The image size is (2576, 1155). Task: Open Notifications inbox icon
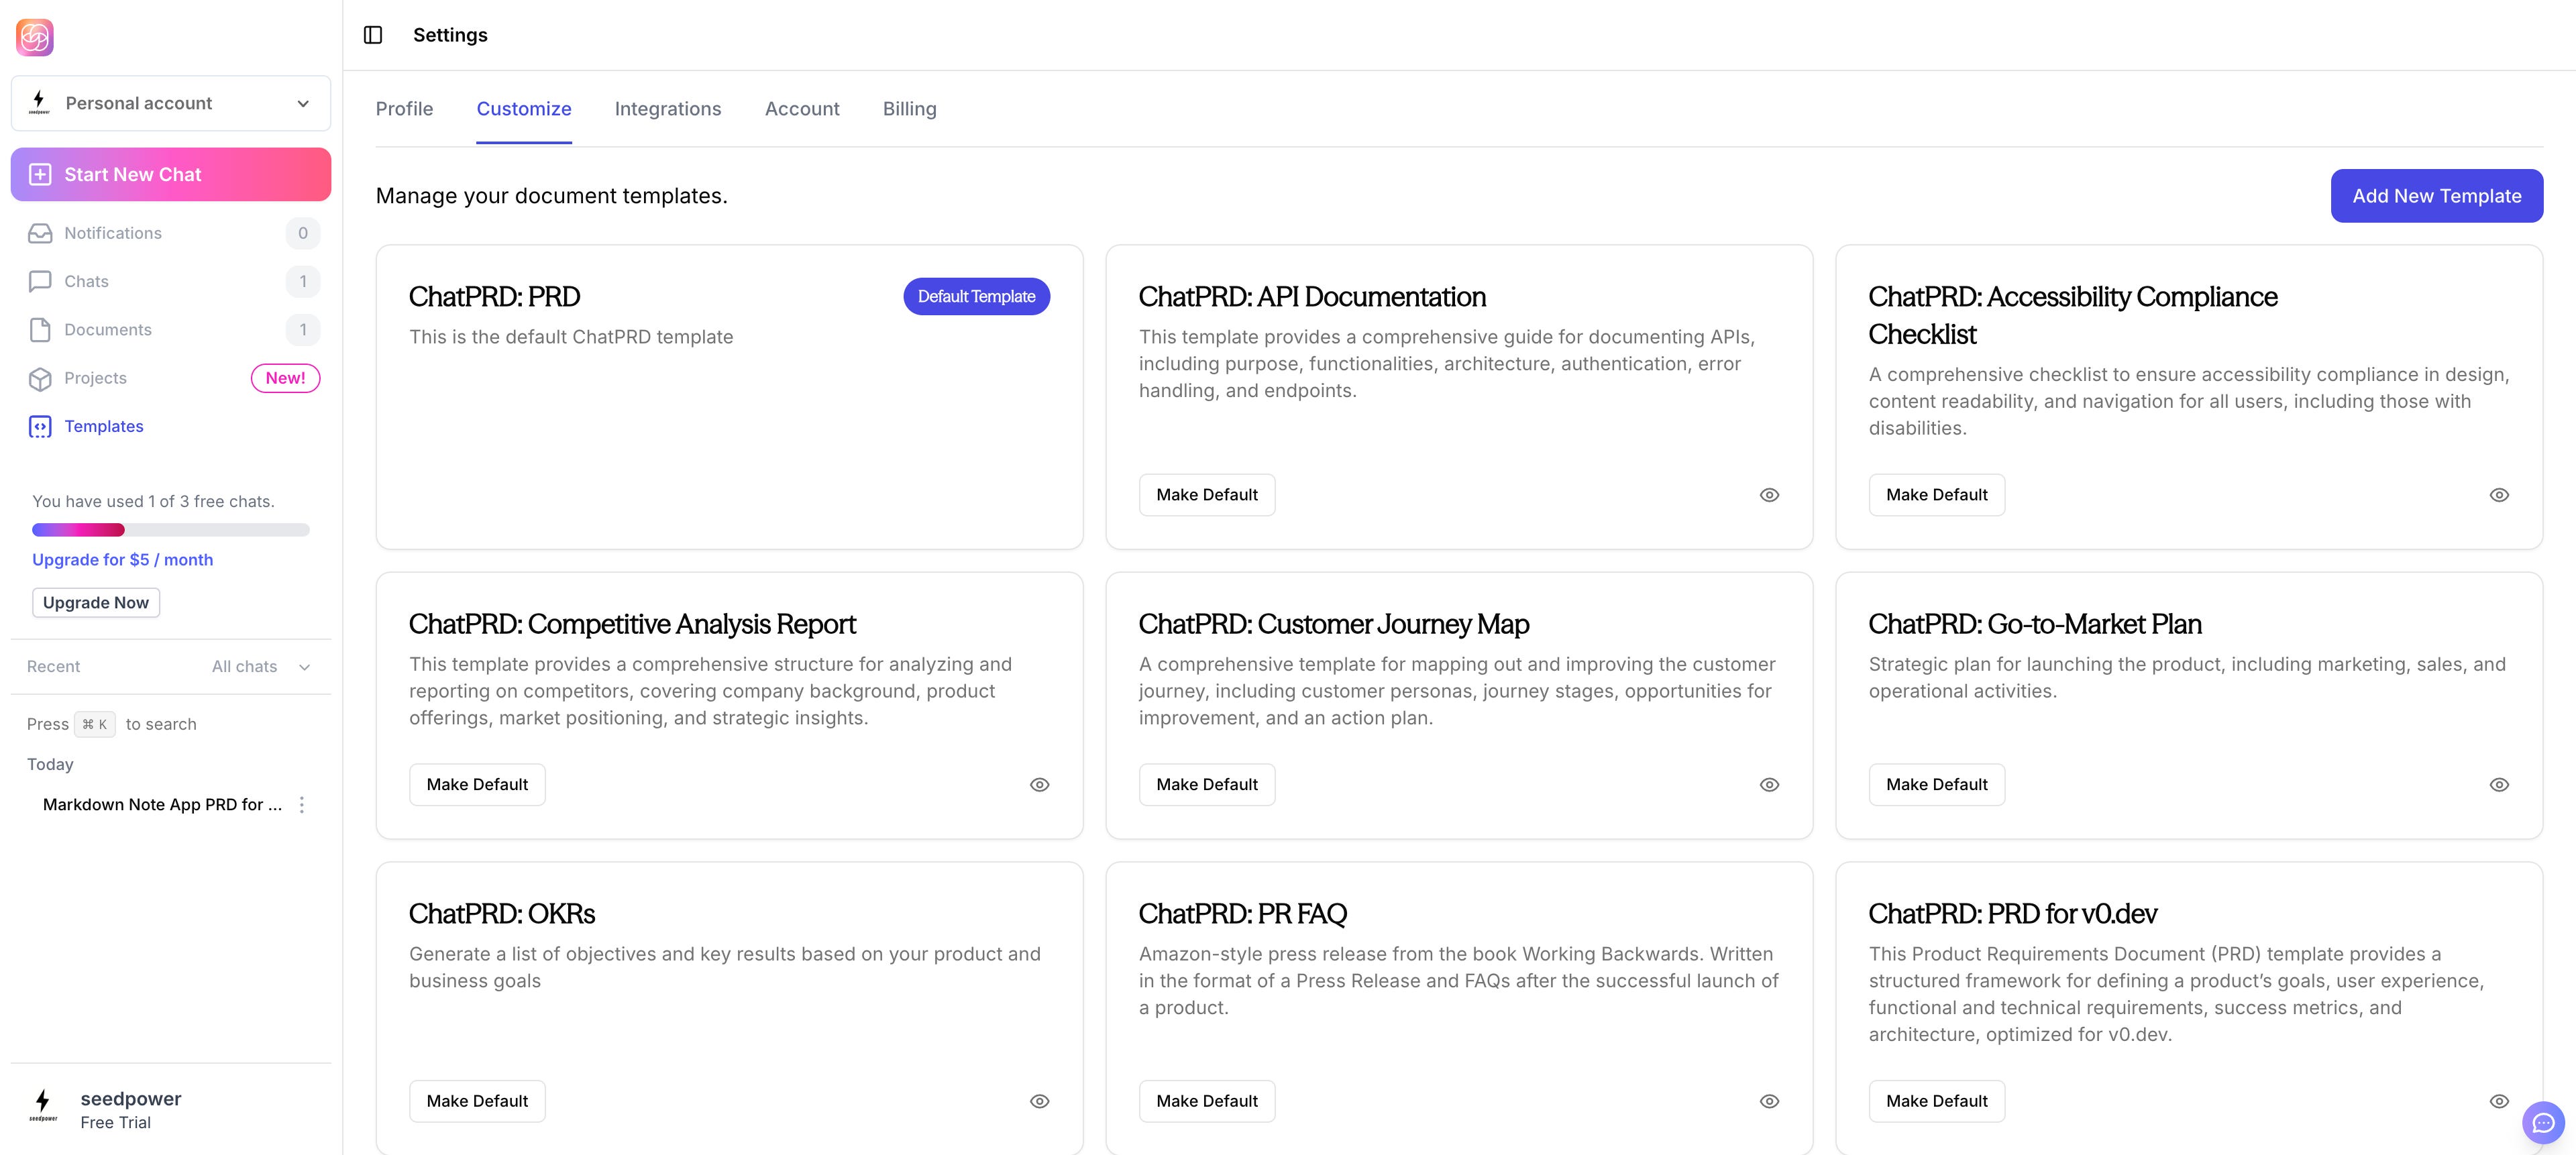point(40,233)
